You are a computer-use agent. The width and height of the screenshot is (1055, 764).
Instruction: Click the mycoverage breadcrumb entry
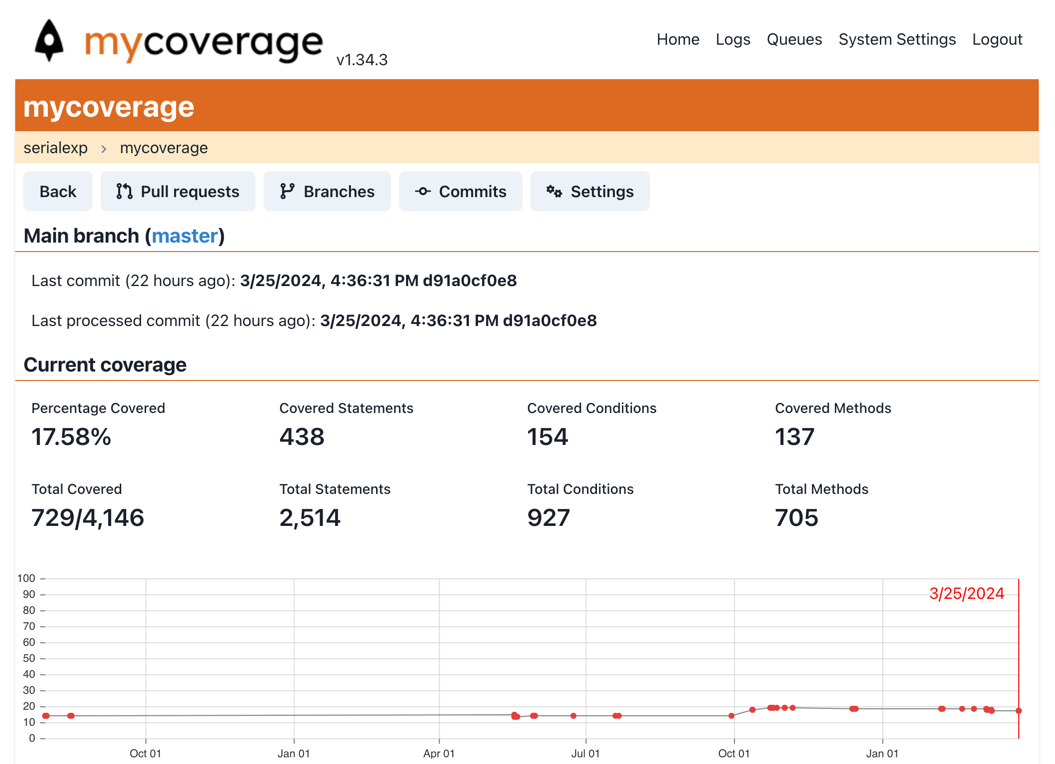(163, 147)
